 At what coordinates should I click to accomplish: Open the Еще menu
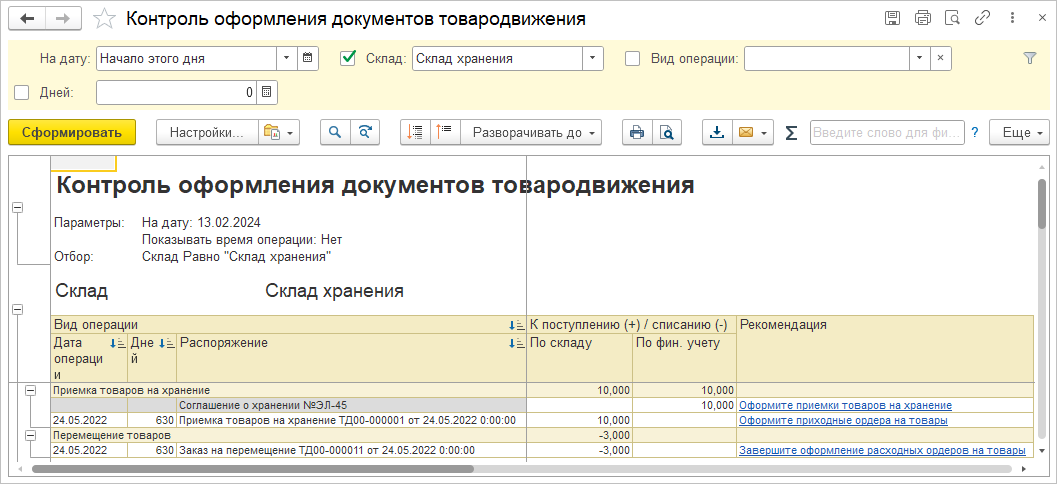point(1018,132)
